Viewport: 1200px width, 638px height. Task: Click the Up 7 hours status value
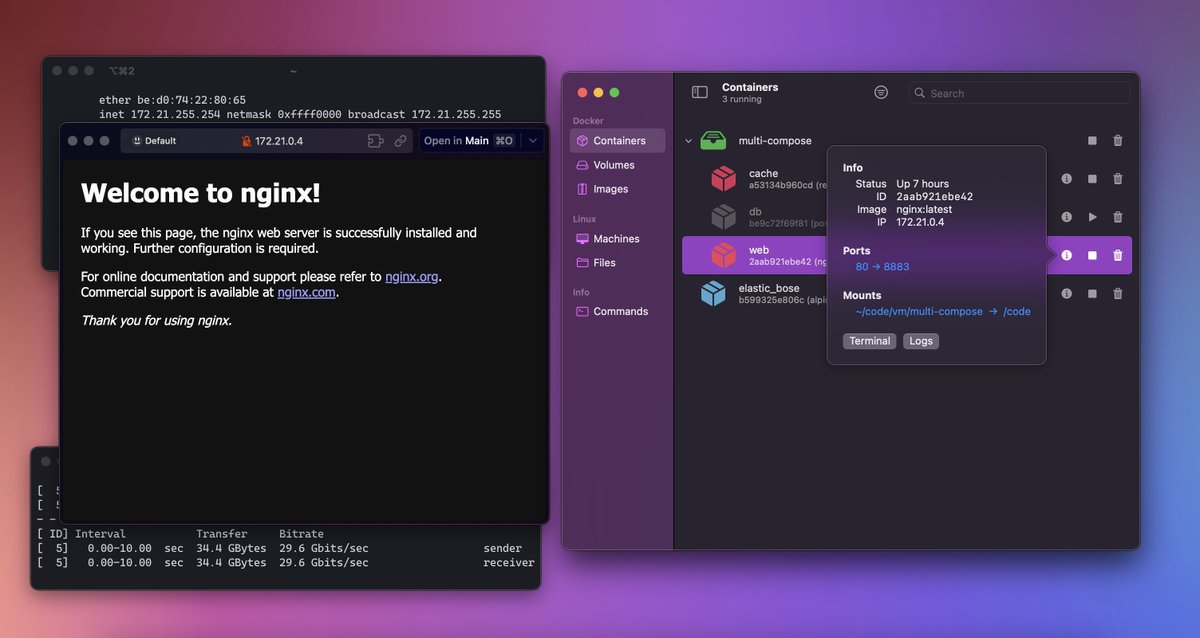(925, 184)
